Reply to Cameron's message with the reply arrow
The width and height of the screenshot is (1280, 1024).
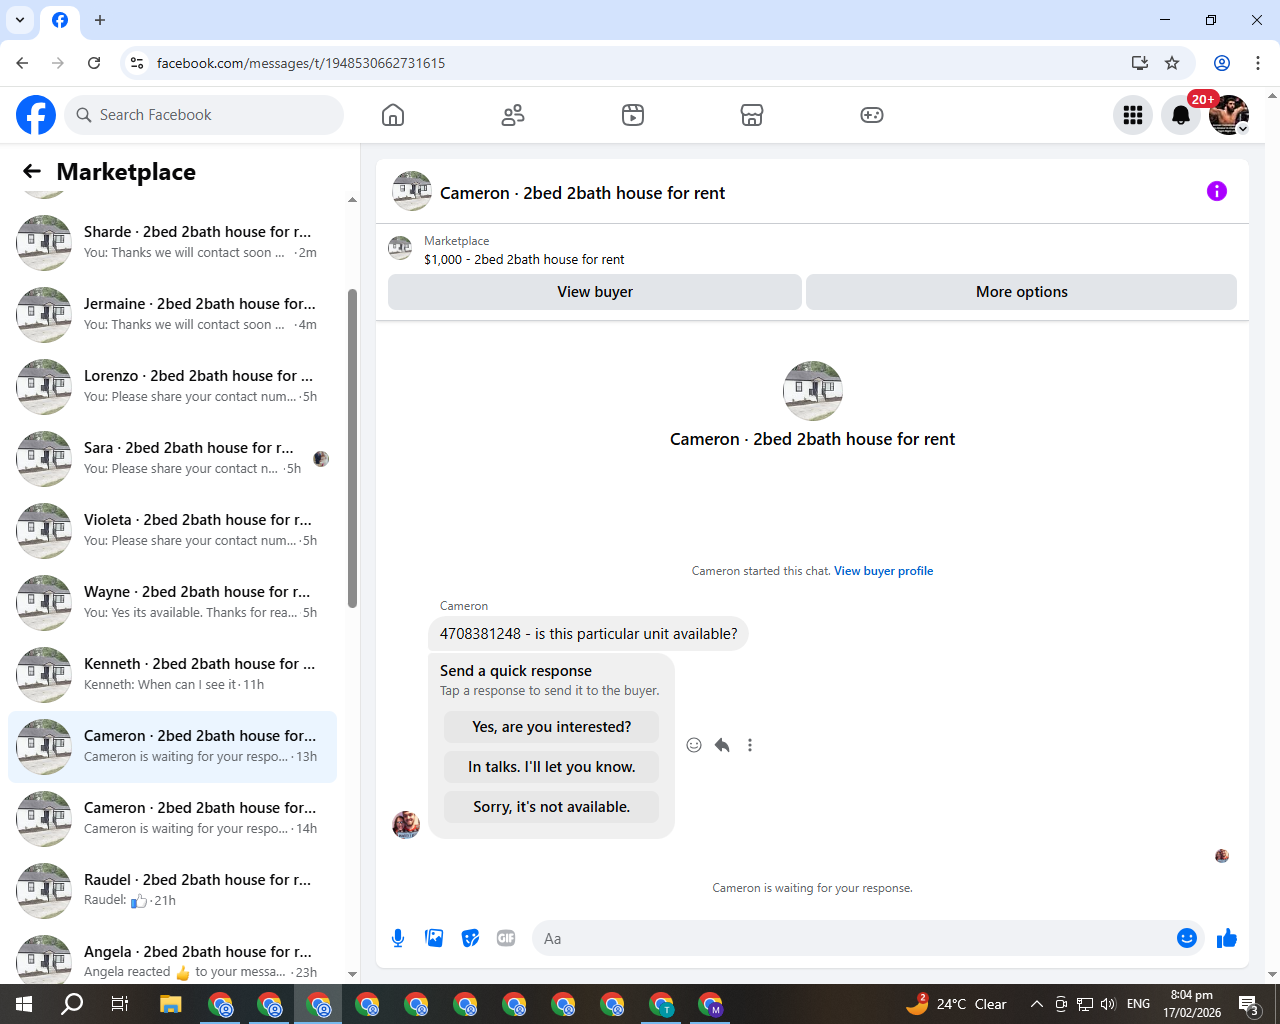point(722,745)
